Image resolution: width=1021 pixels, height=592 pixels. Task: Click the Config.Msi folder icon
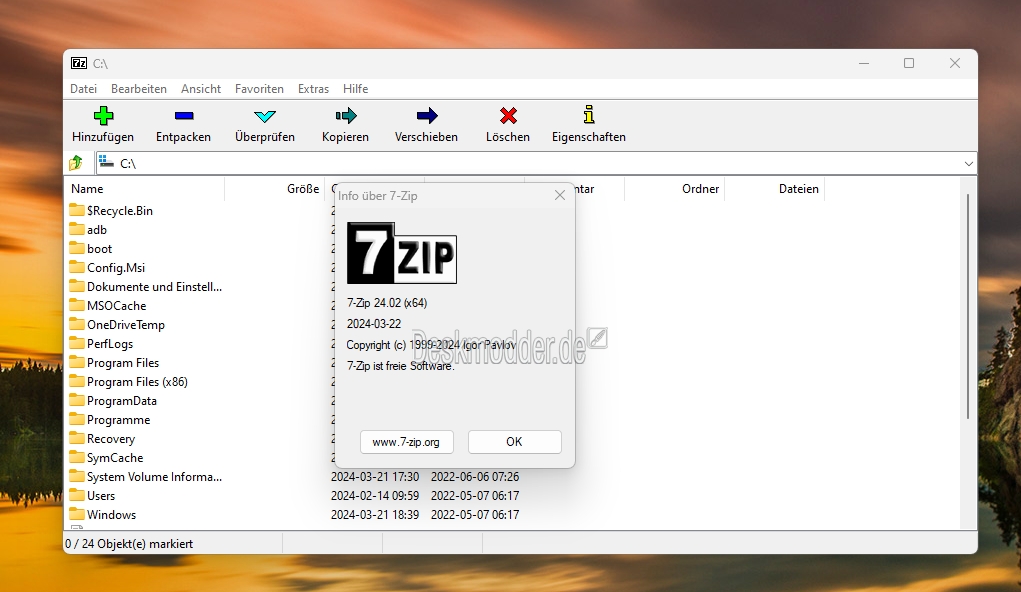click(77, 266)
